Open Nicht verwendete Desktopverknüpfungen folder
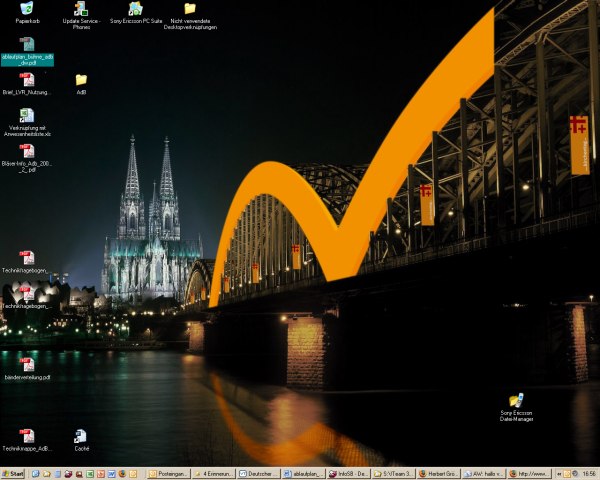 (190, 9)
